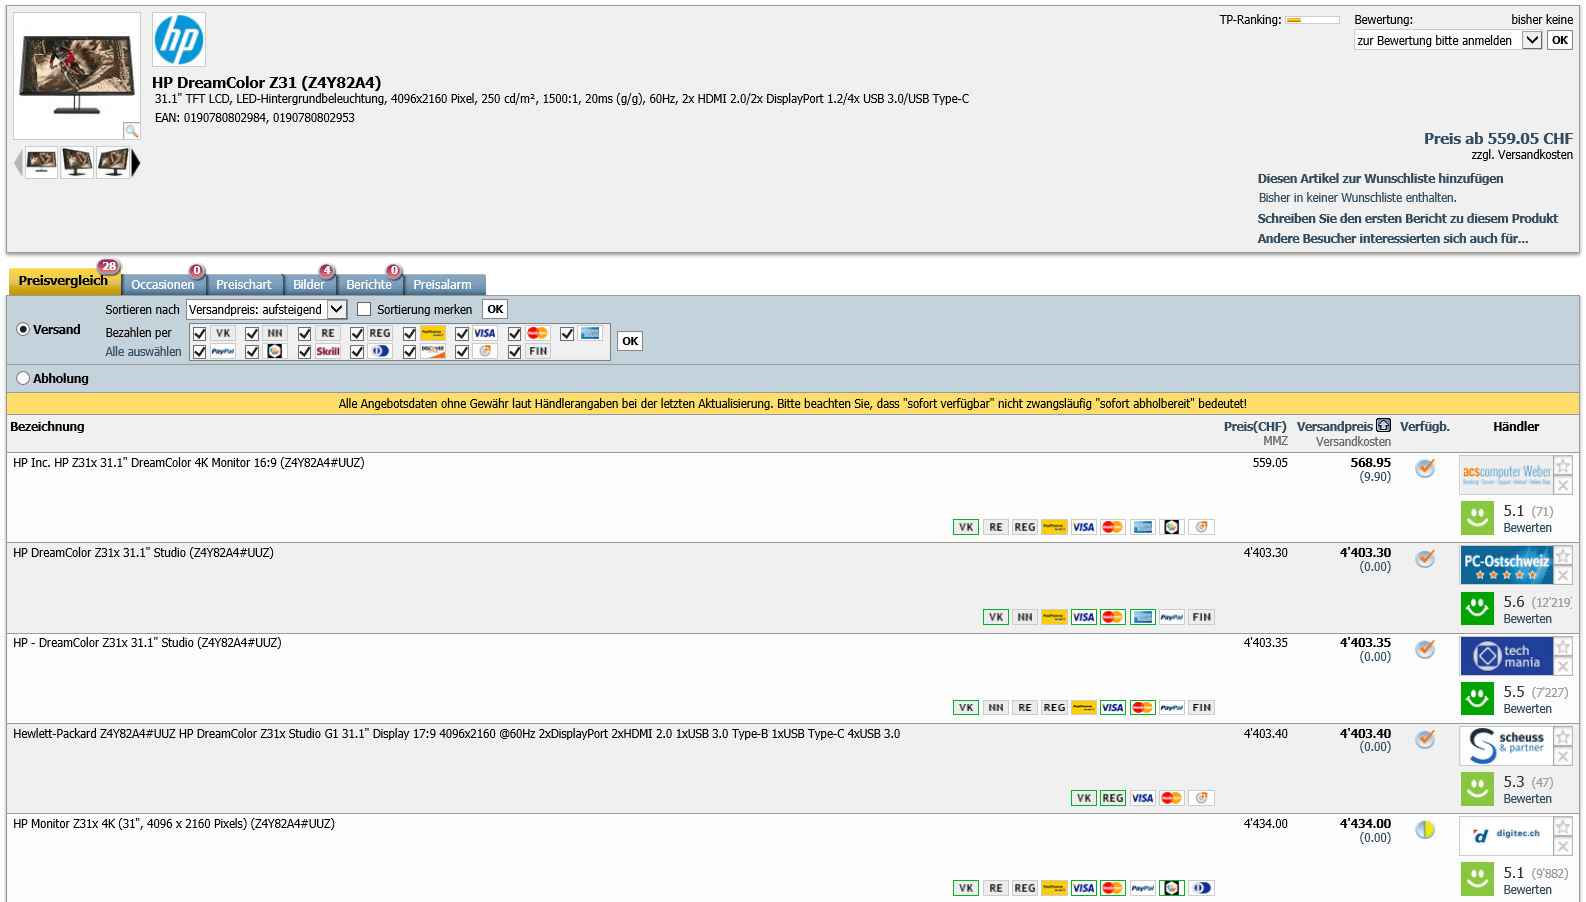Click the HP brand logo
The image size is (1586, 902).
179,40
